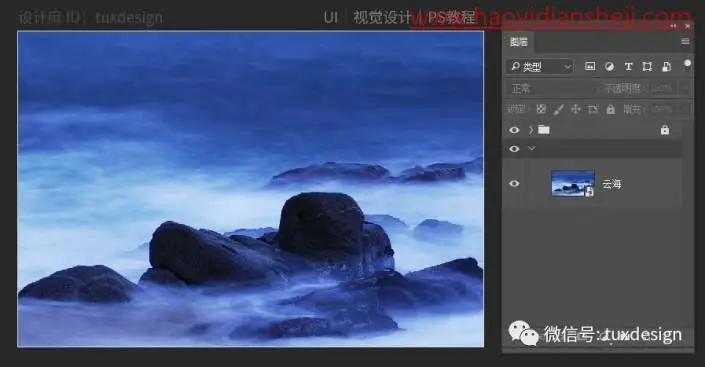Switch to the 图层 (Layers) tab
Image resolution: width=705 pixels, height=367 pixels.
518,42
